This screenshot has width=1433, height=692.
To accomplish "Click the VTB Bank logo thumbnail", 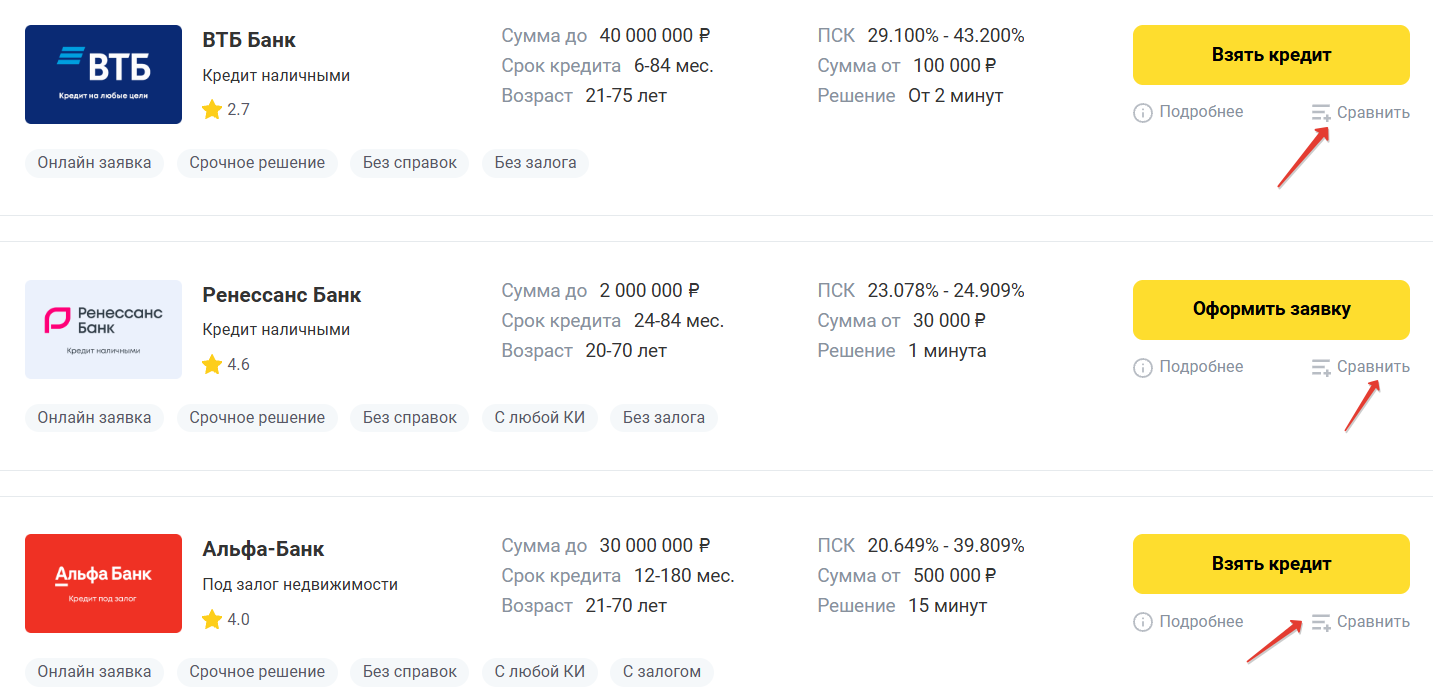I will 103,75.
